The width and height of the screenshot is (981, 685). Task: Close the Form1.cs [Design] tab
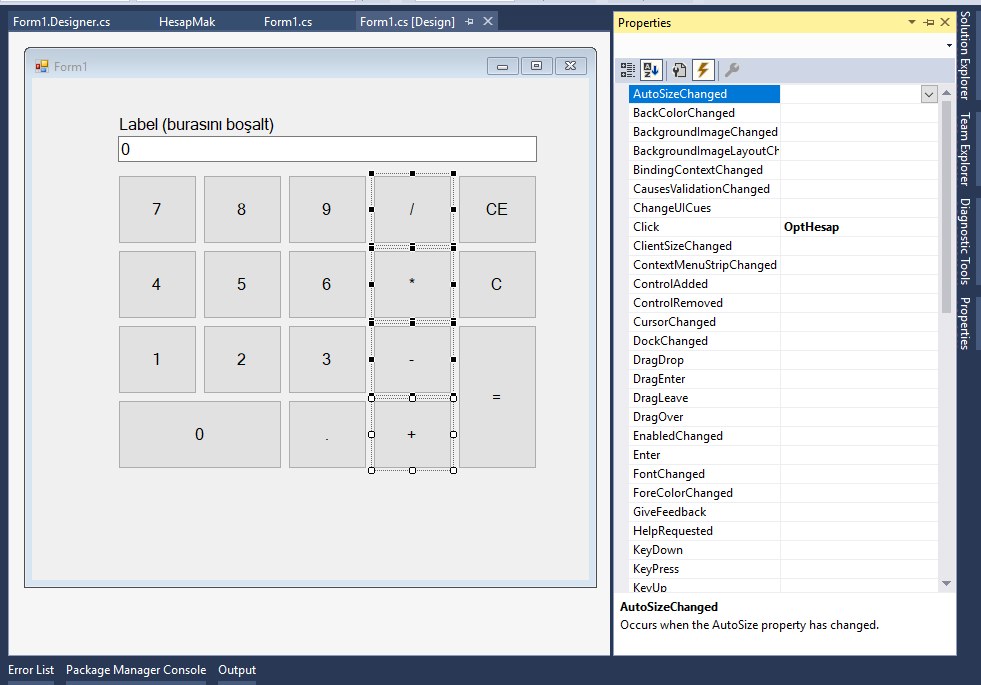(488, 22)
